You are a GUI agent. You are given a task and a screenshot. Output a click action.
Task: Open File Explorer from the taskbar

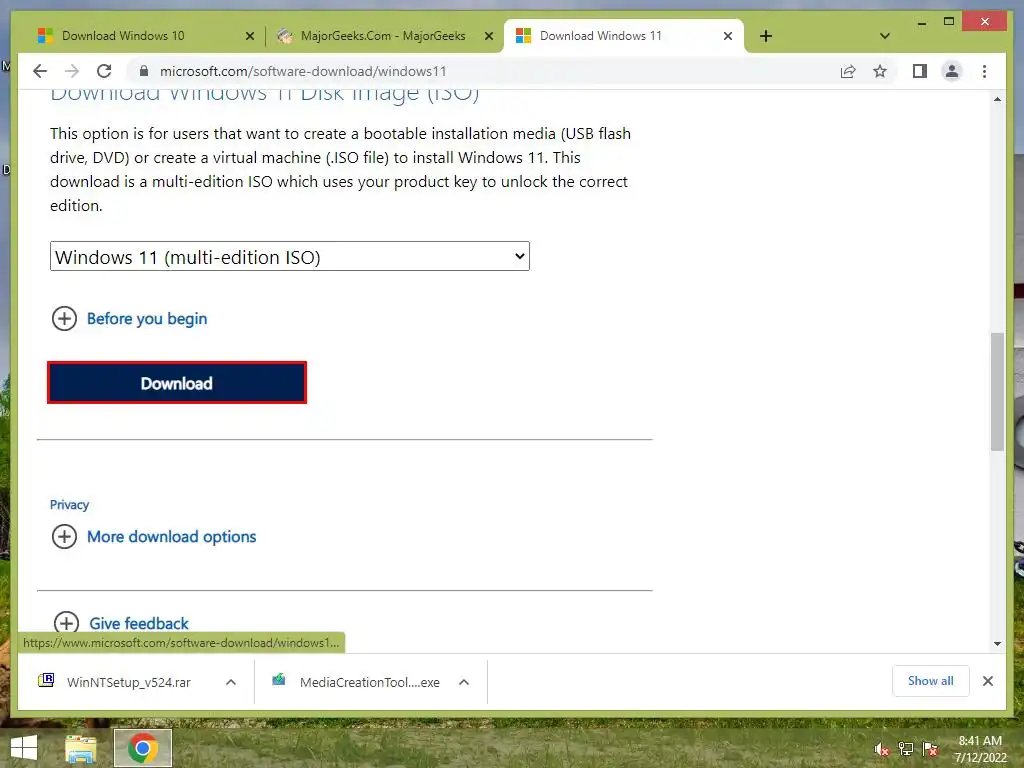[x=80, y=748]
